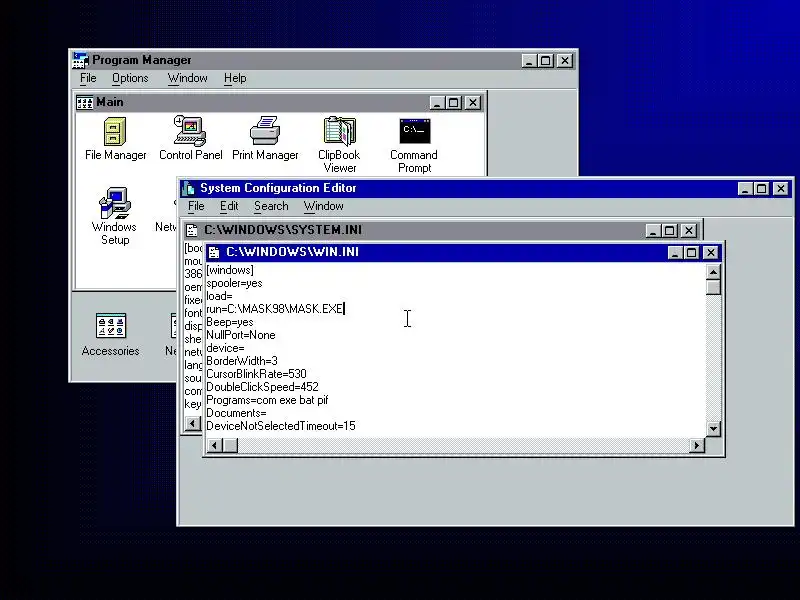
Task: Maximize the Main group window
Action: 453,103
